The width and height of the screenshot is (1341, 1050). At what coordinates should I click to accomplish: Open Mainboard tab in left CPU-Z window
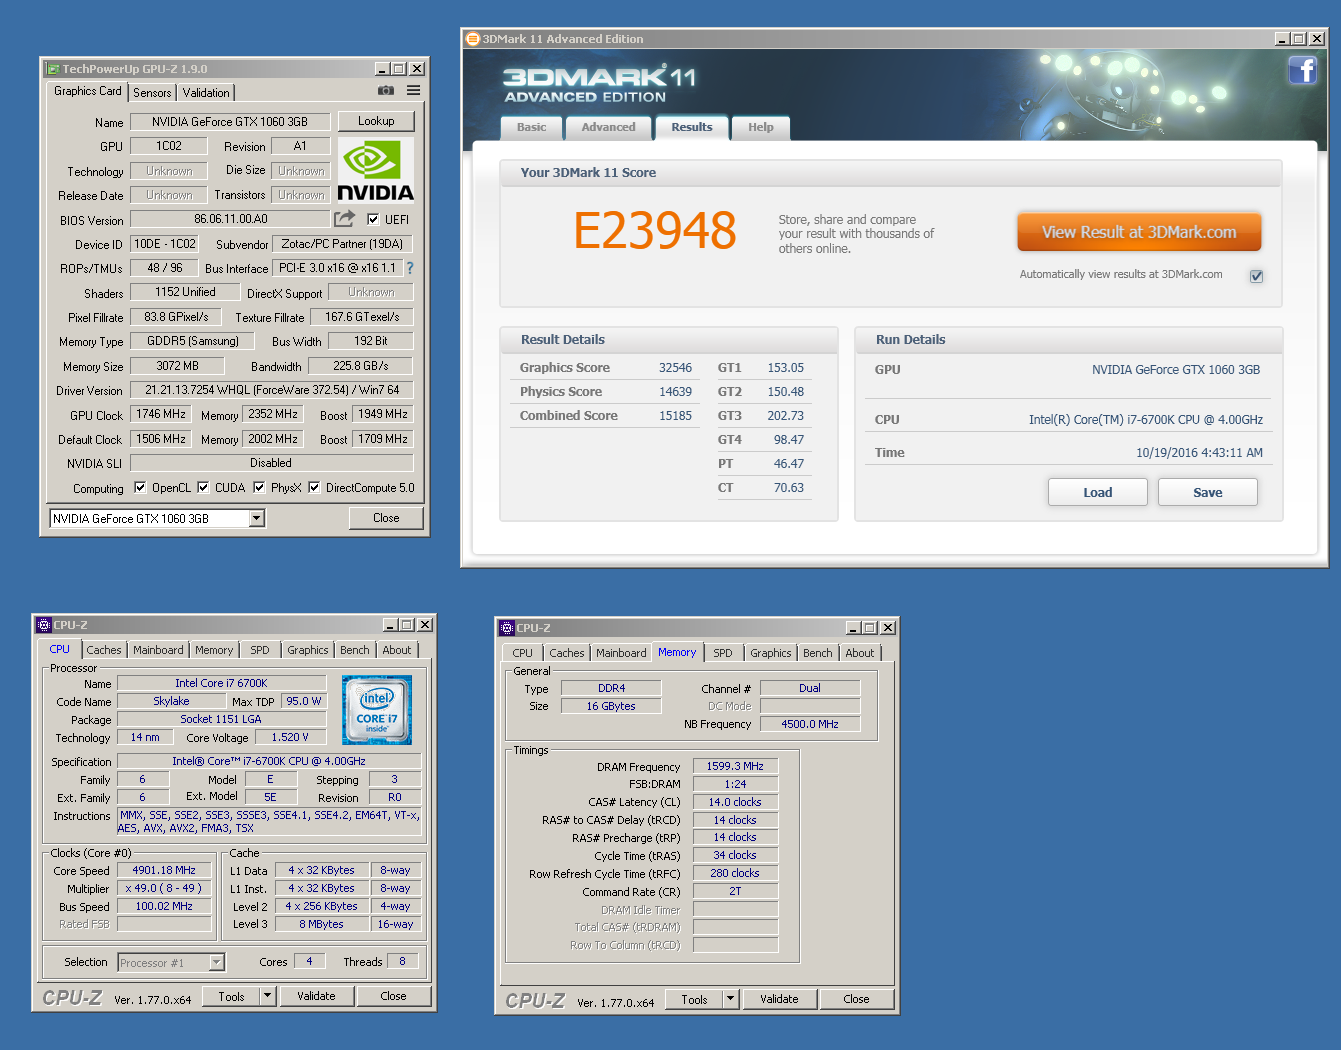point(158,650)
